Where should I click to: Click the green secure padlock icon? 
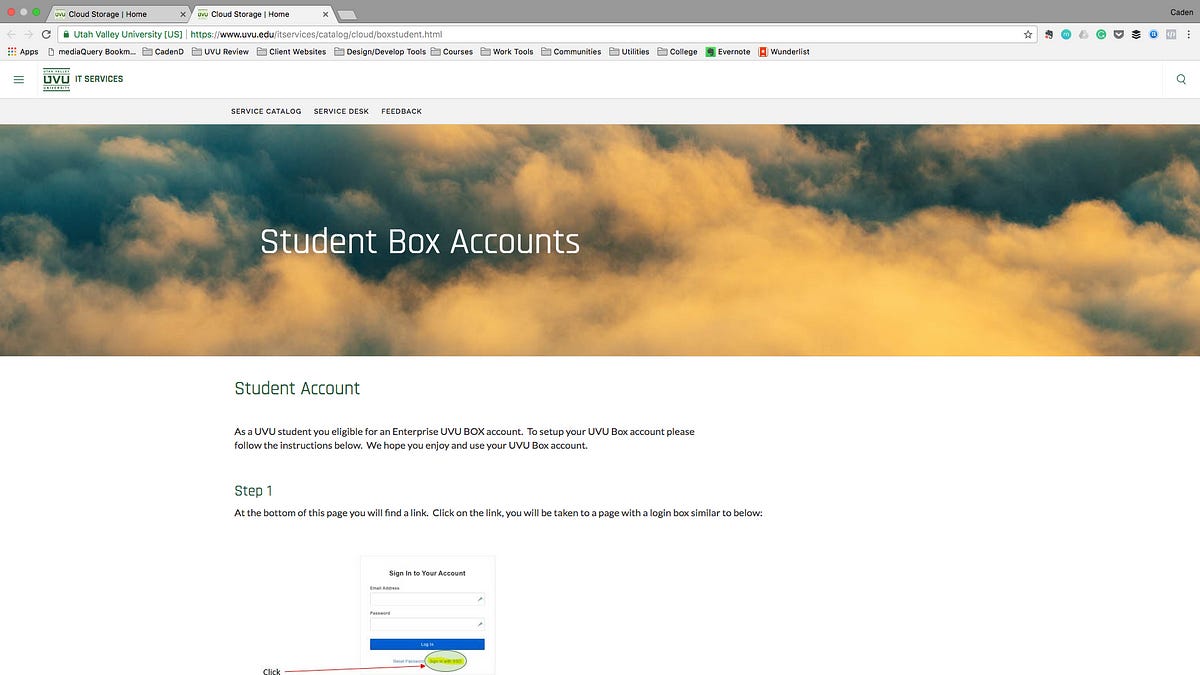[x=66, y=34]
